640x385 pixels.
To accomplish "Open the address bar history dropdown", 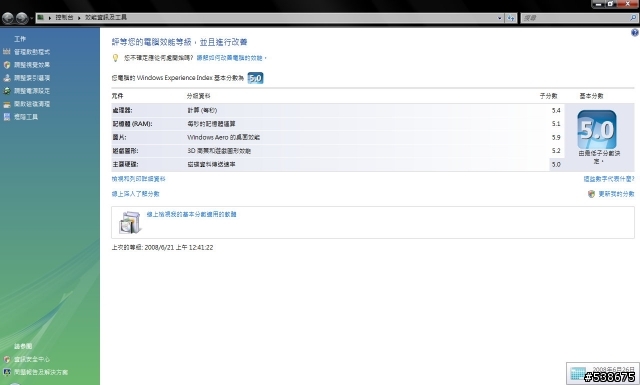I will pos(500,18).
